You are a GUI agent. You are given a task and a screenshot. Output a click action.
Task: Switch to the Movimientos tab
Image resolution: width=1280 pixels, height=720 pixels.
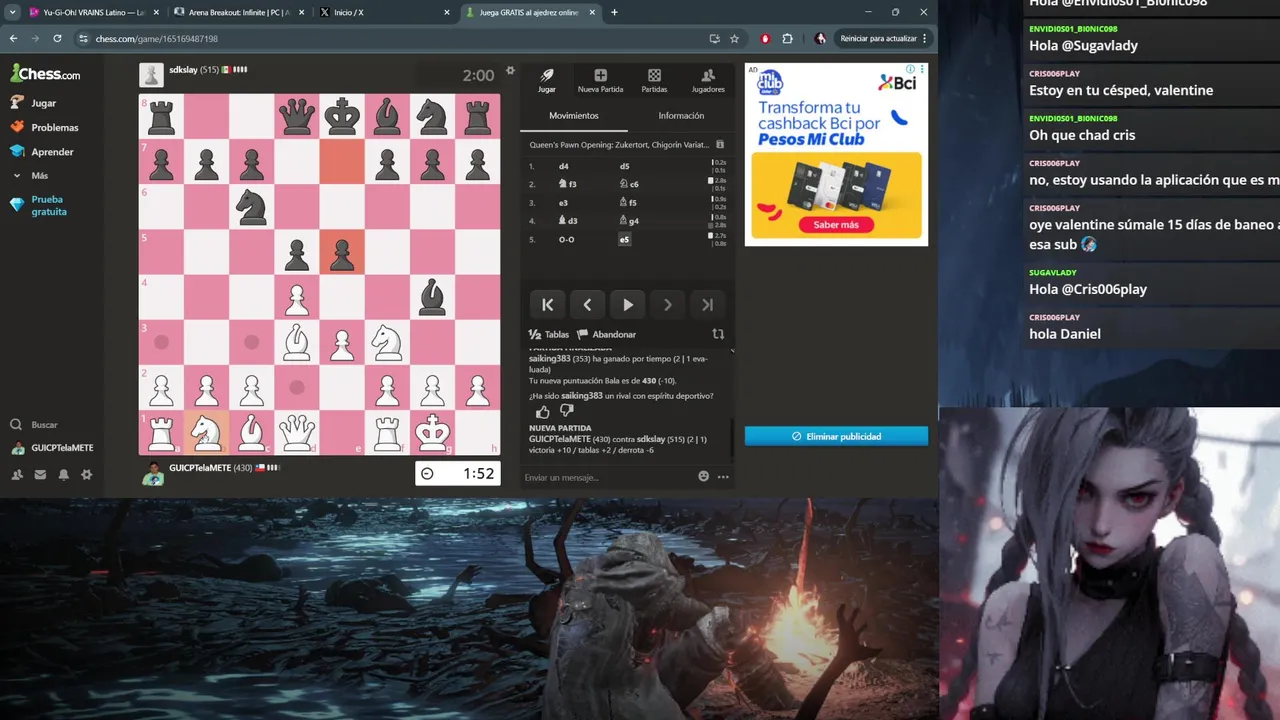pyautogui.click(x=574, y=116)
